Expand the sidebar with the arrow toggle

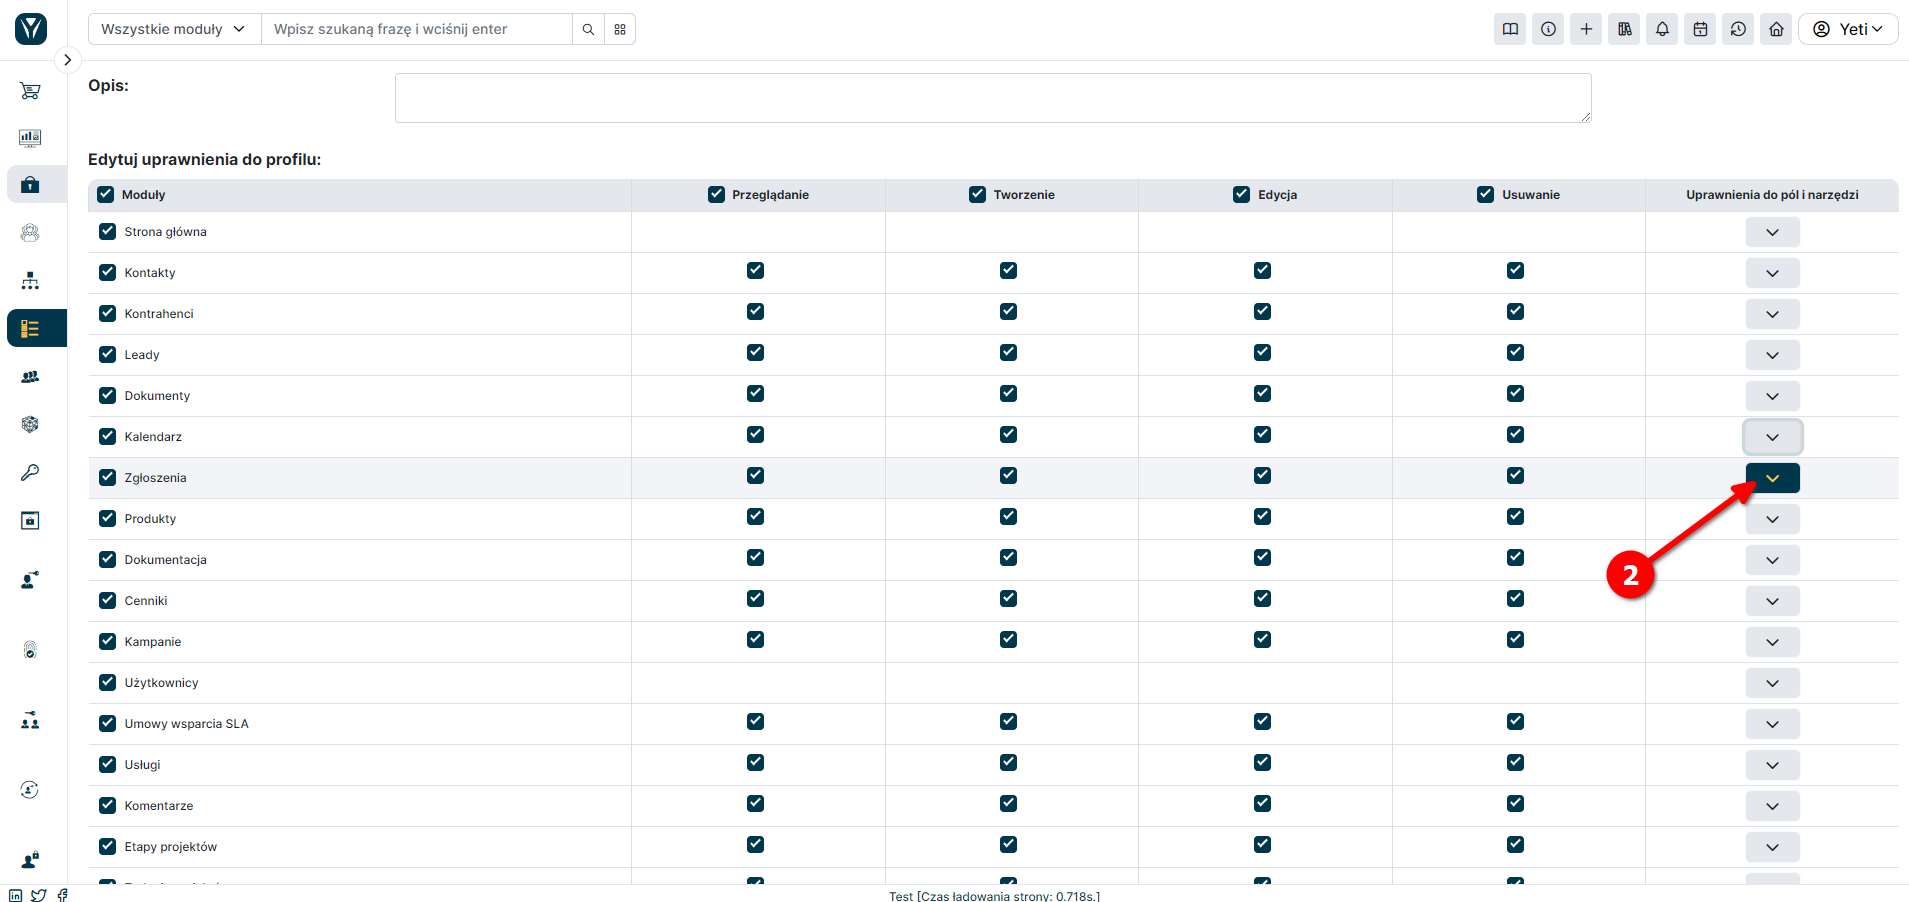pyautogui.click(x=67, y=60)
